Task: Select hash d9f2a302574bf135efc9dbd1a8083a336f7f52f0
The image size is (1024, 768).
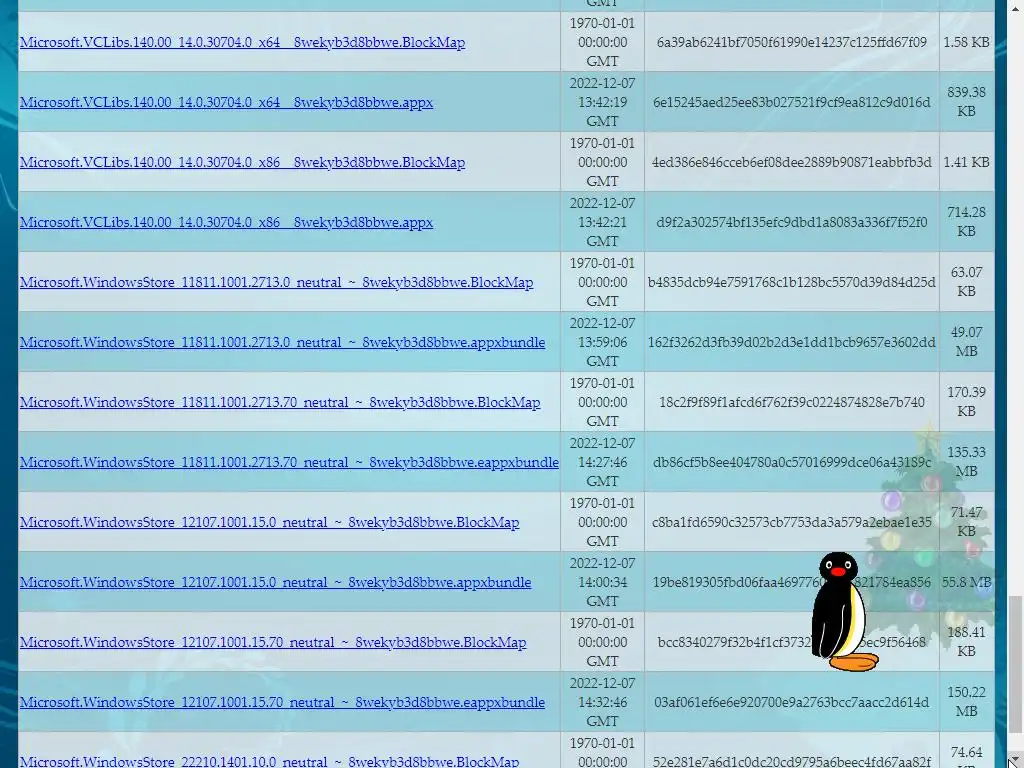Action: (x=792, y=223)
